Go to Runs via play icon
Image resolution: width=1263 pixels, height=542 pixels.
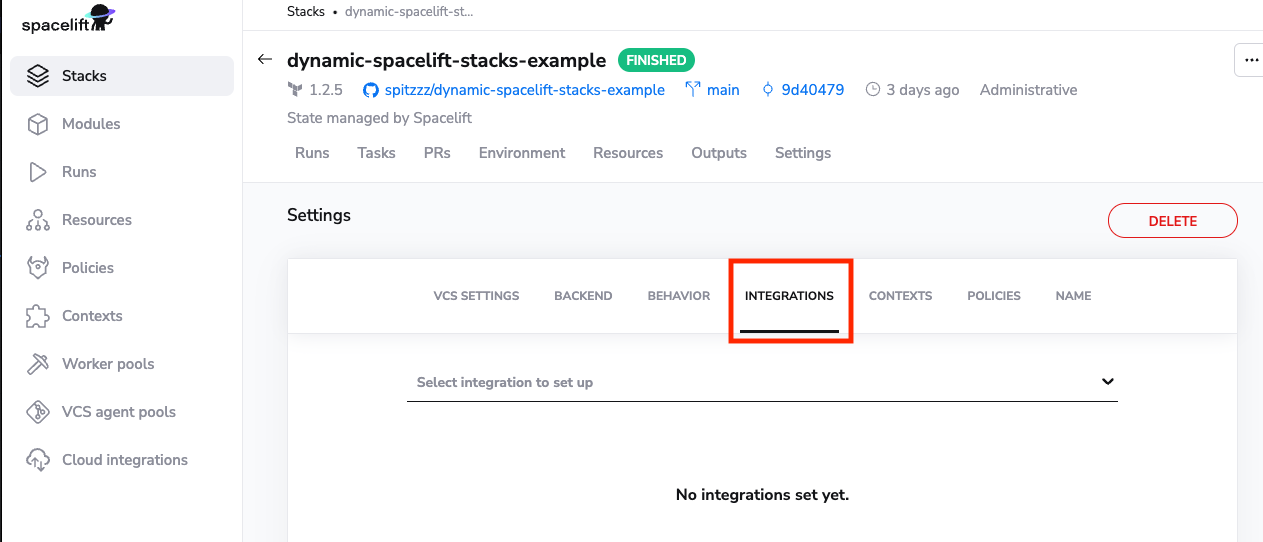pos(38,172)
